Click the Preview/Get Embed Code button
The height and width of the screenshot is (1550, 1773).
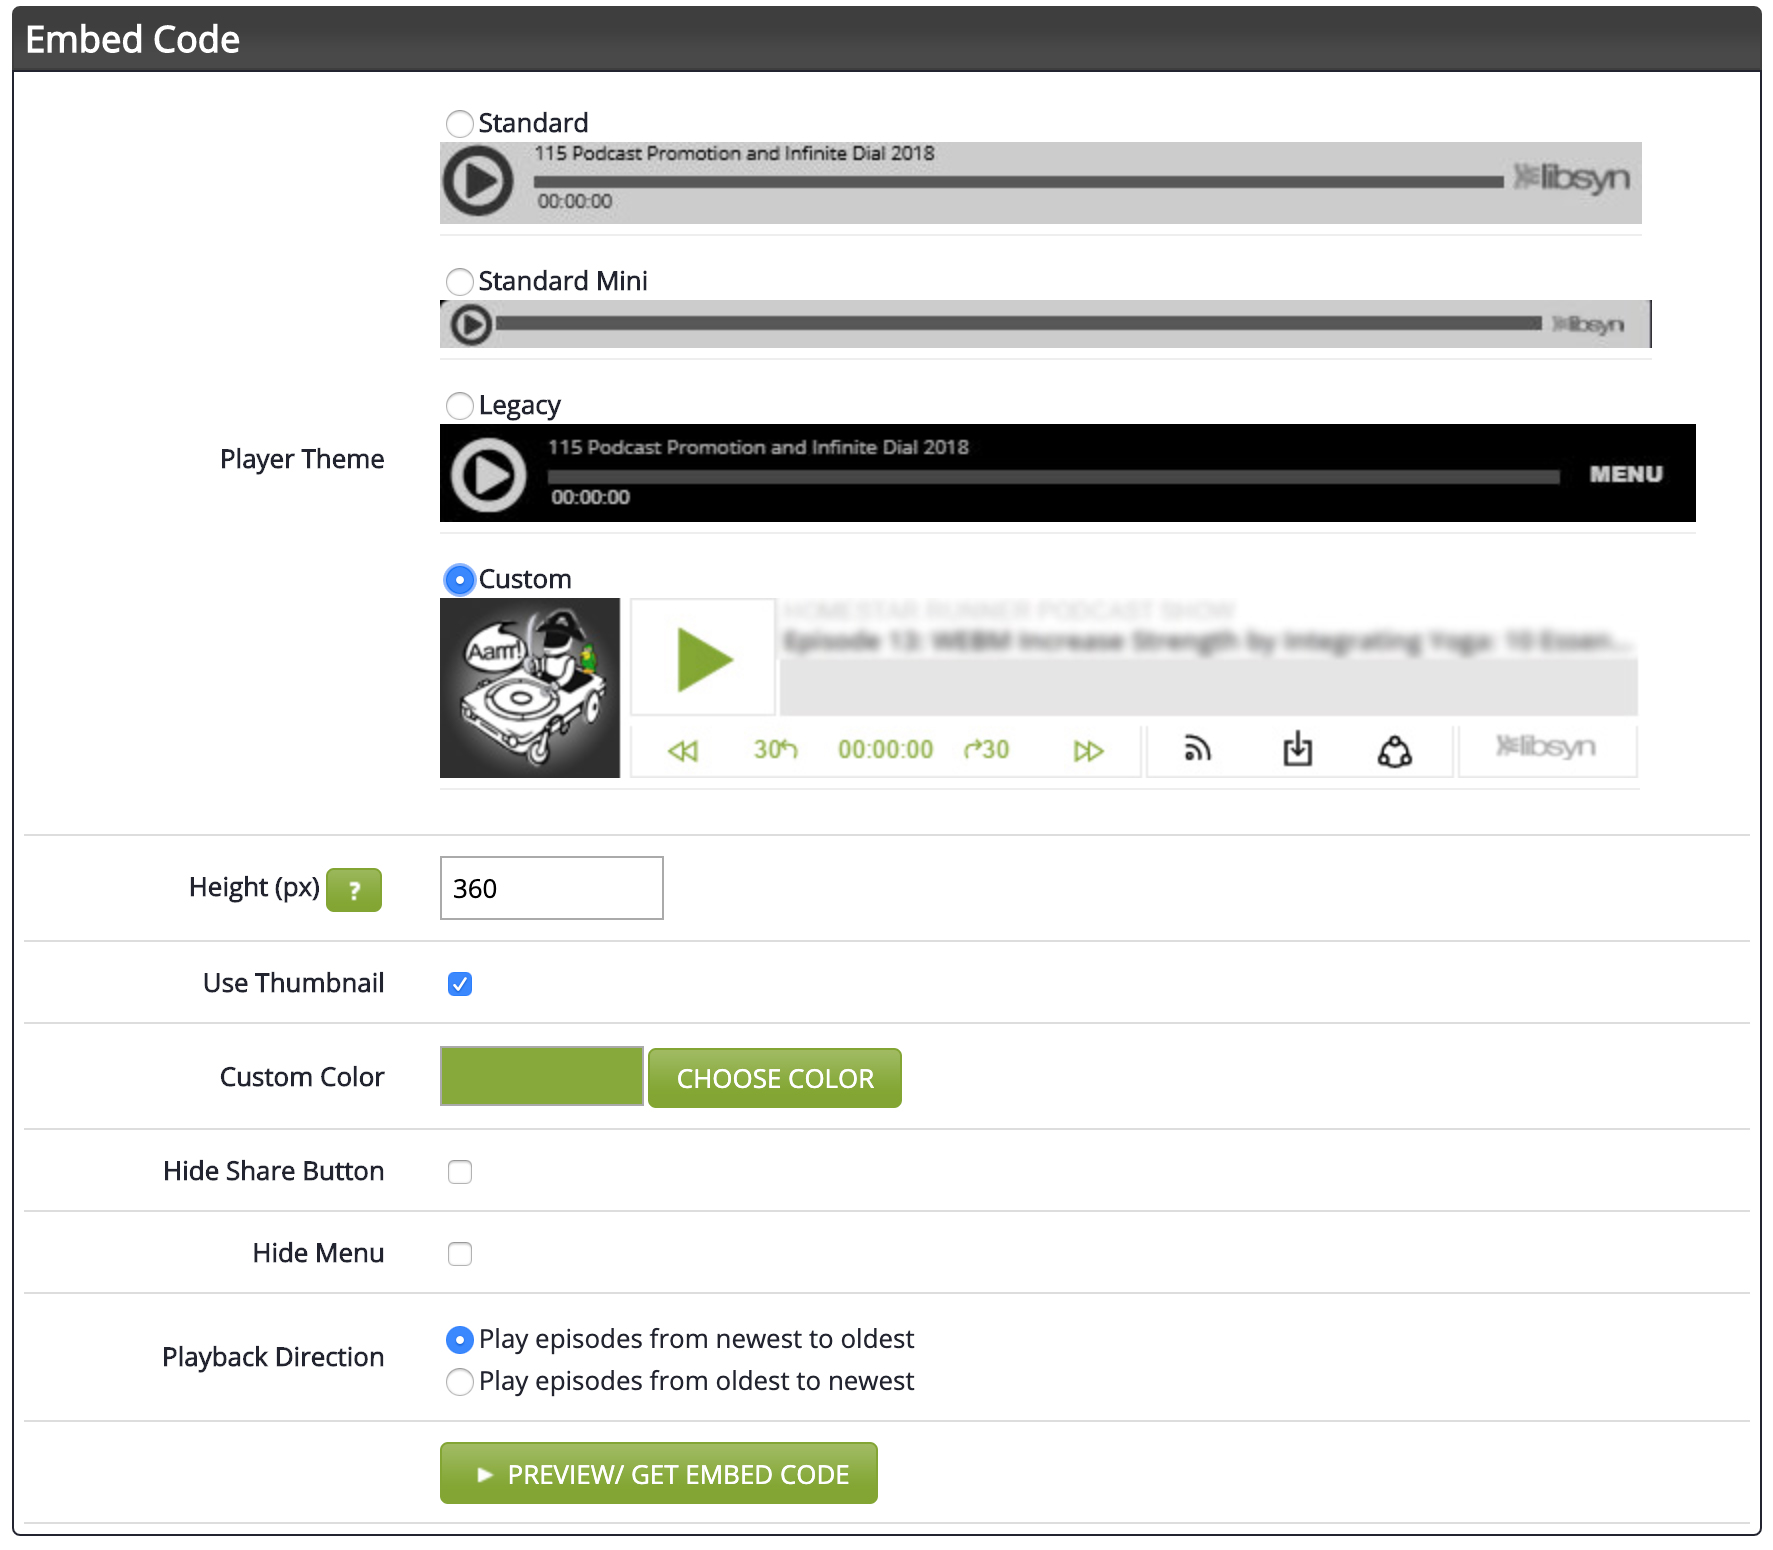tap(659, 1473)
